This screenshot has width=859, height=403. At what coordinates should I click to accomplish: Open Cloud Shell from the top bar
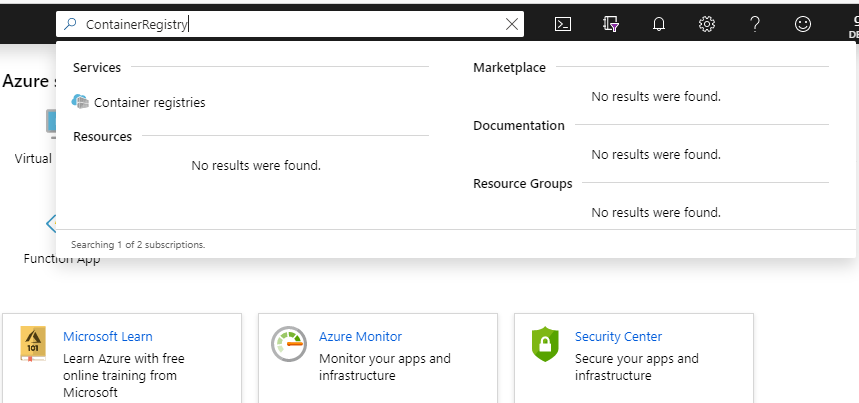[563, 25]
